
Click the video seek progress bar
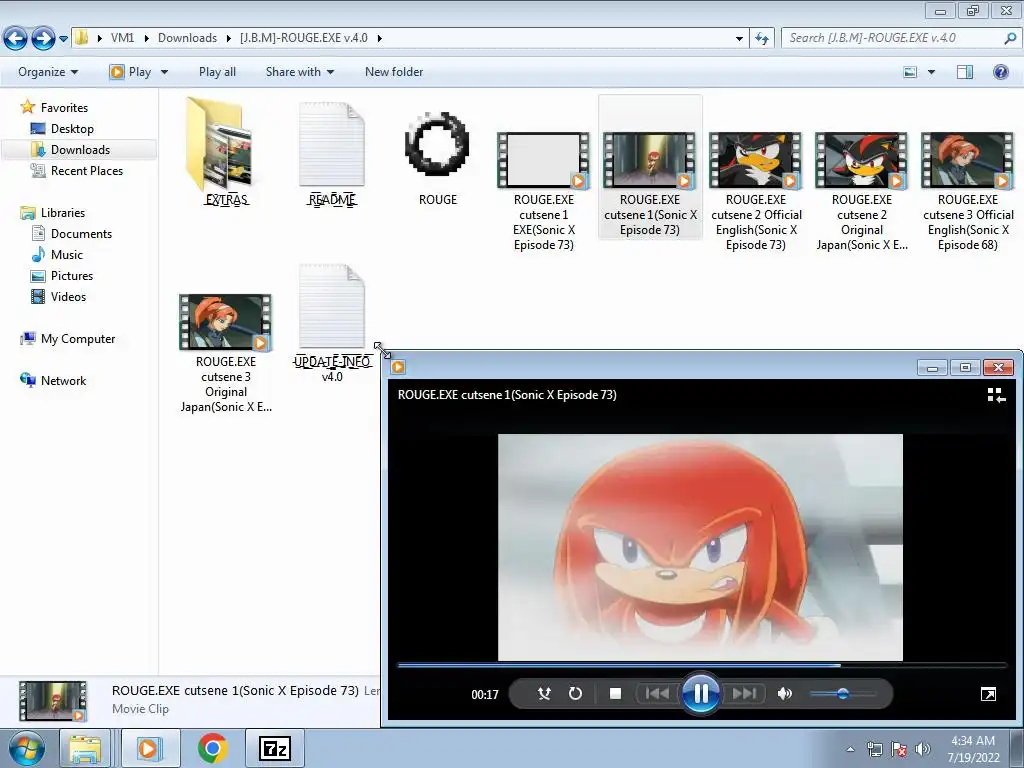click(x=701, y=665)
